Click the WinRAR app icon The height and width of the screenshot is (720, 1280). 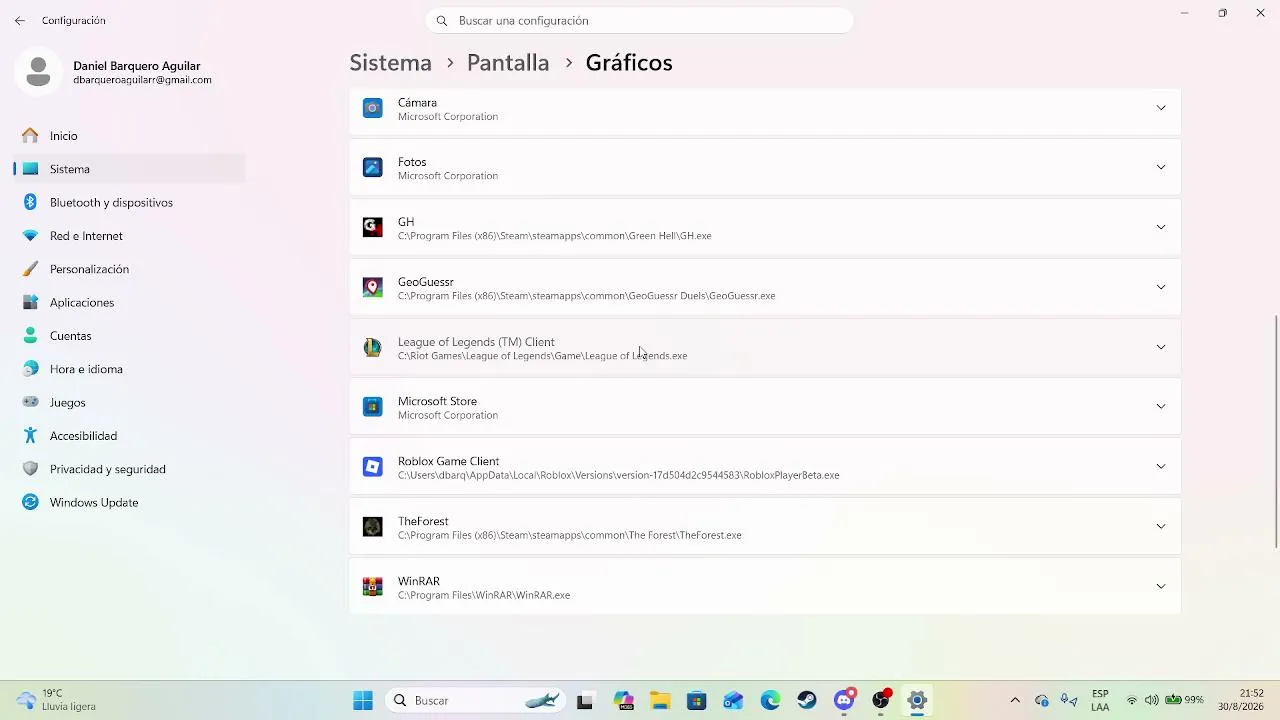372,587
